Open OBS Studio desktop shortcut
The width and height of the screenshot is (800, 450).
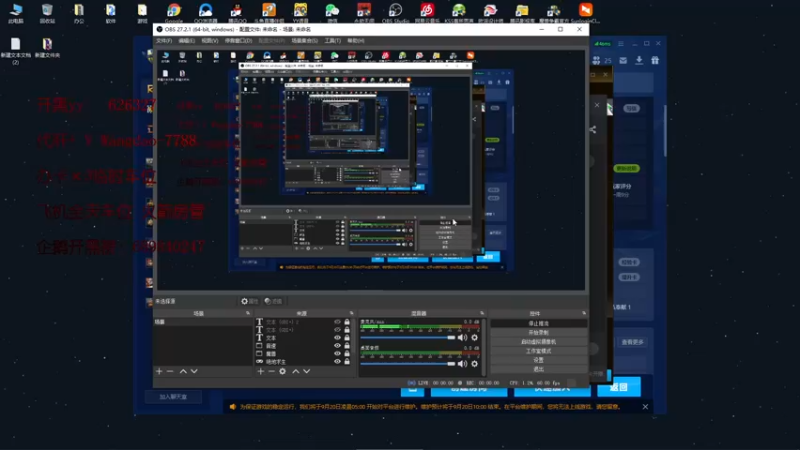tap(395, 13)
